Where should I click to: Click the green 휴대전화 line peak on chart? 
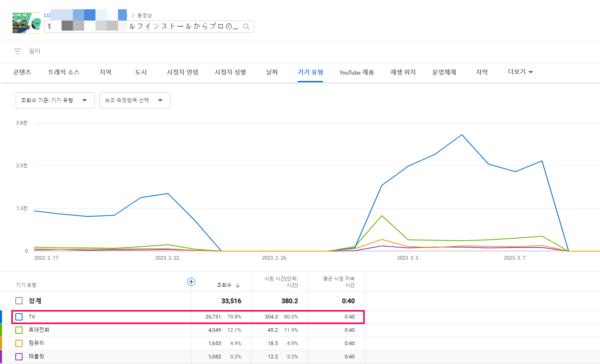pyautogui.click(x=382, y=216)
